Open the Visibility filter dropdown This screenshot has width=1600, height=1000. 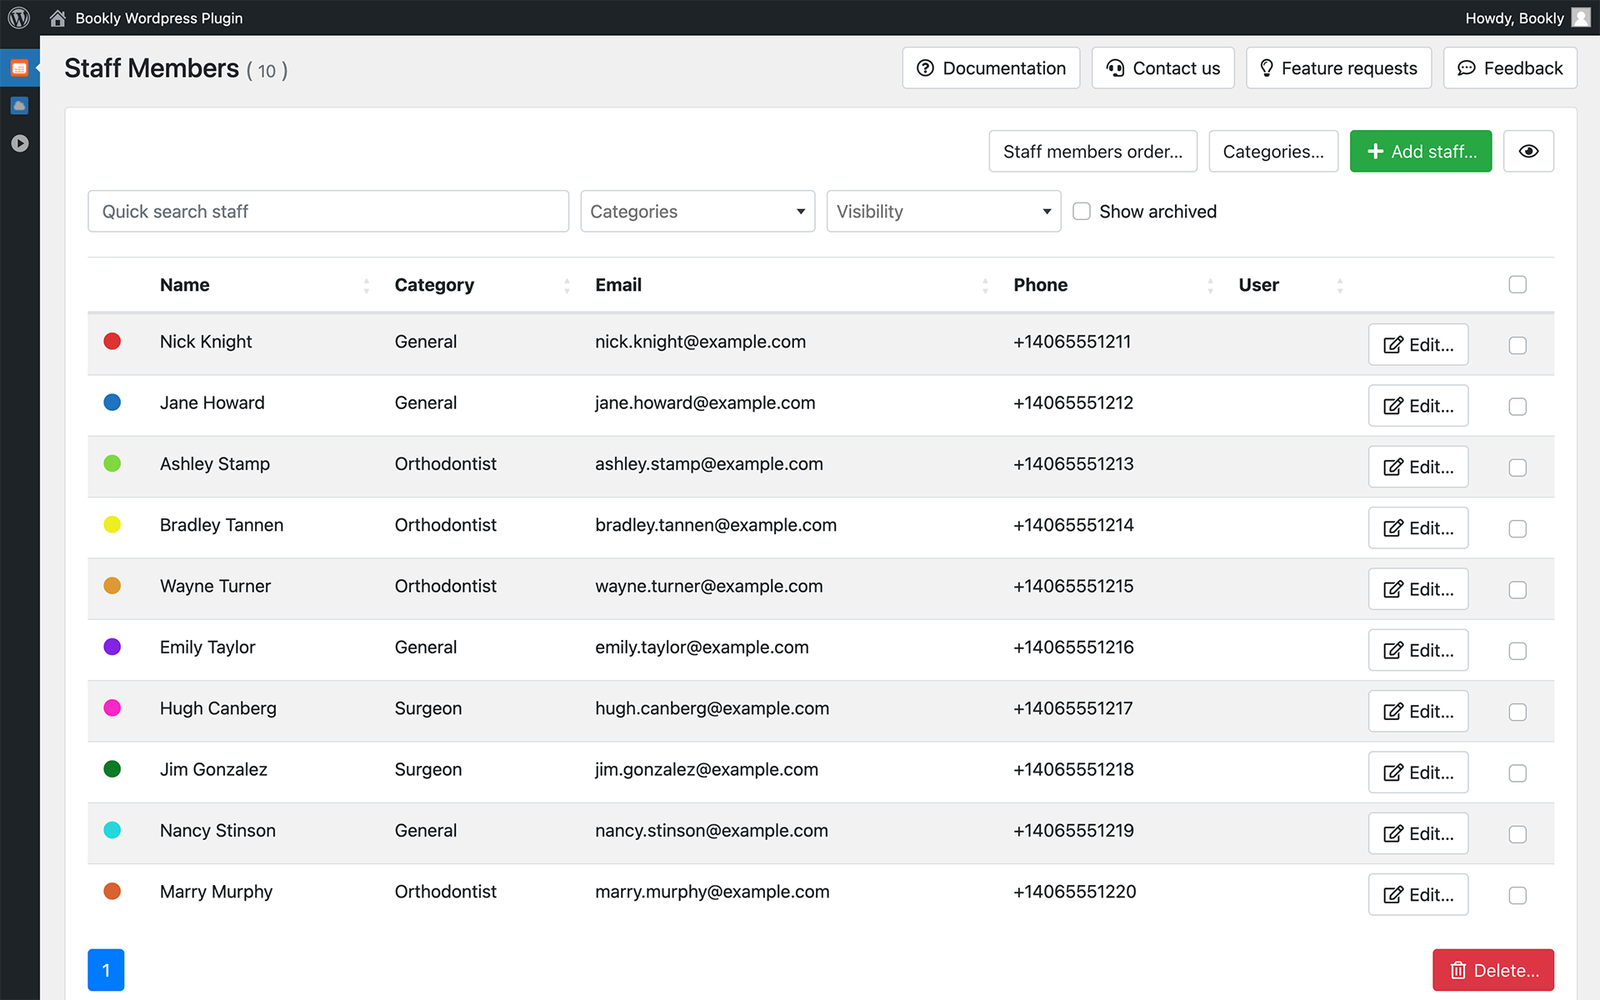pyautogui.click(x=942, y=211)
